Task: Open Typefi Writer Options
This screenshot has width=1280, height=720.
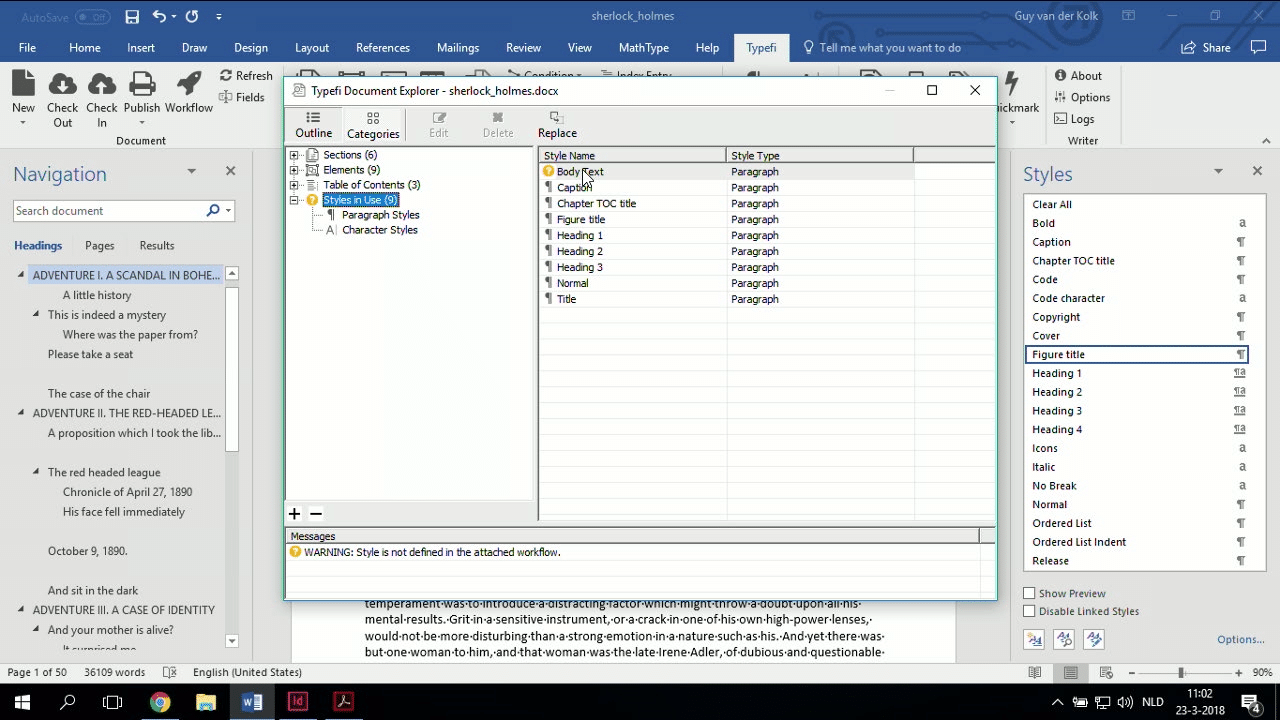Action: click(1082, 97)
